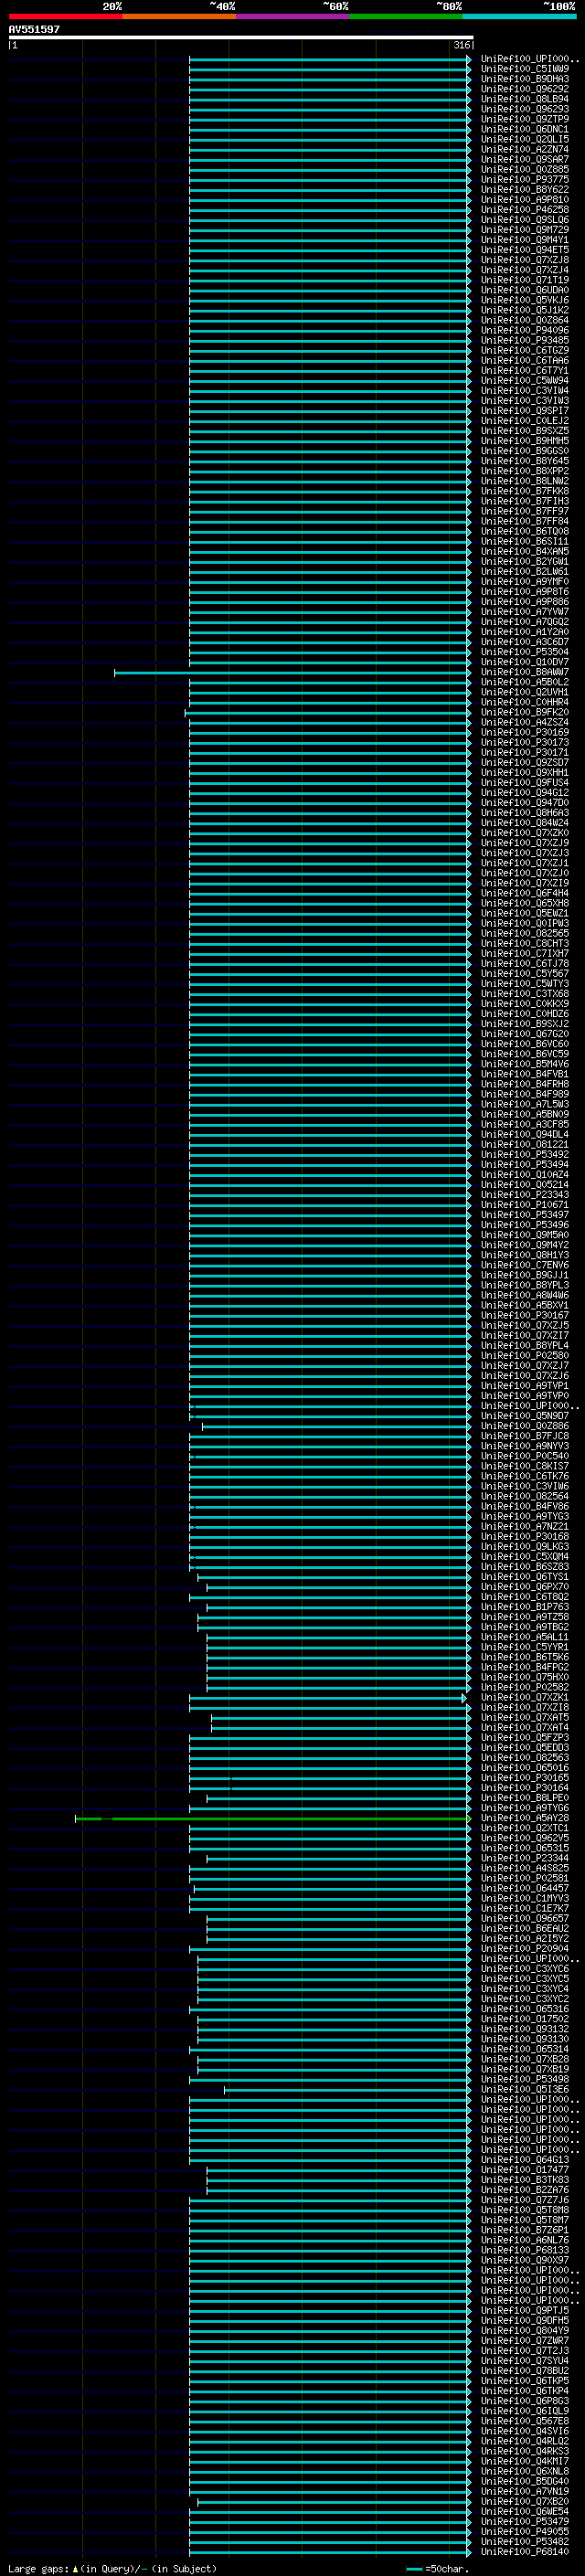The height and width of the screenshot is (2576, 585).
Task: Select hit label UniRef100_B9DHA3
Action: click(x=525, y=79)
